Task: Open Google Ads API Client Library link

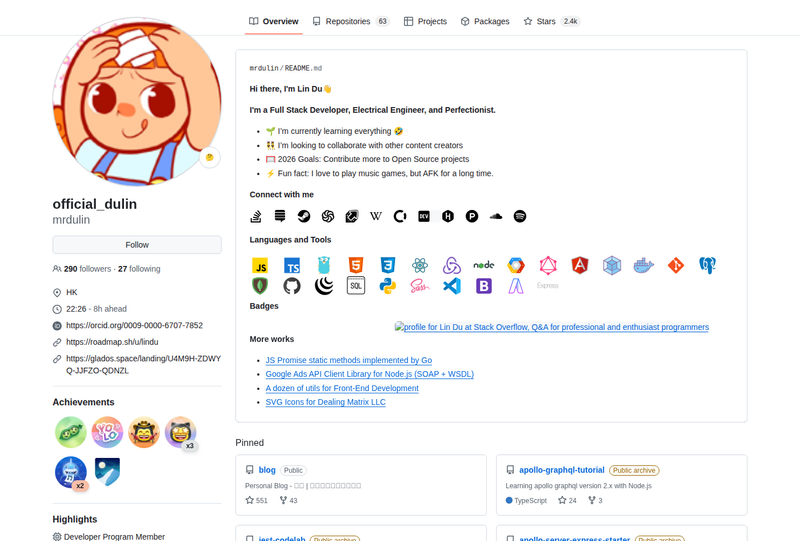Action: tap(369, 374)
